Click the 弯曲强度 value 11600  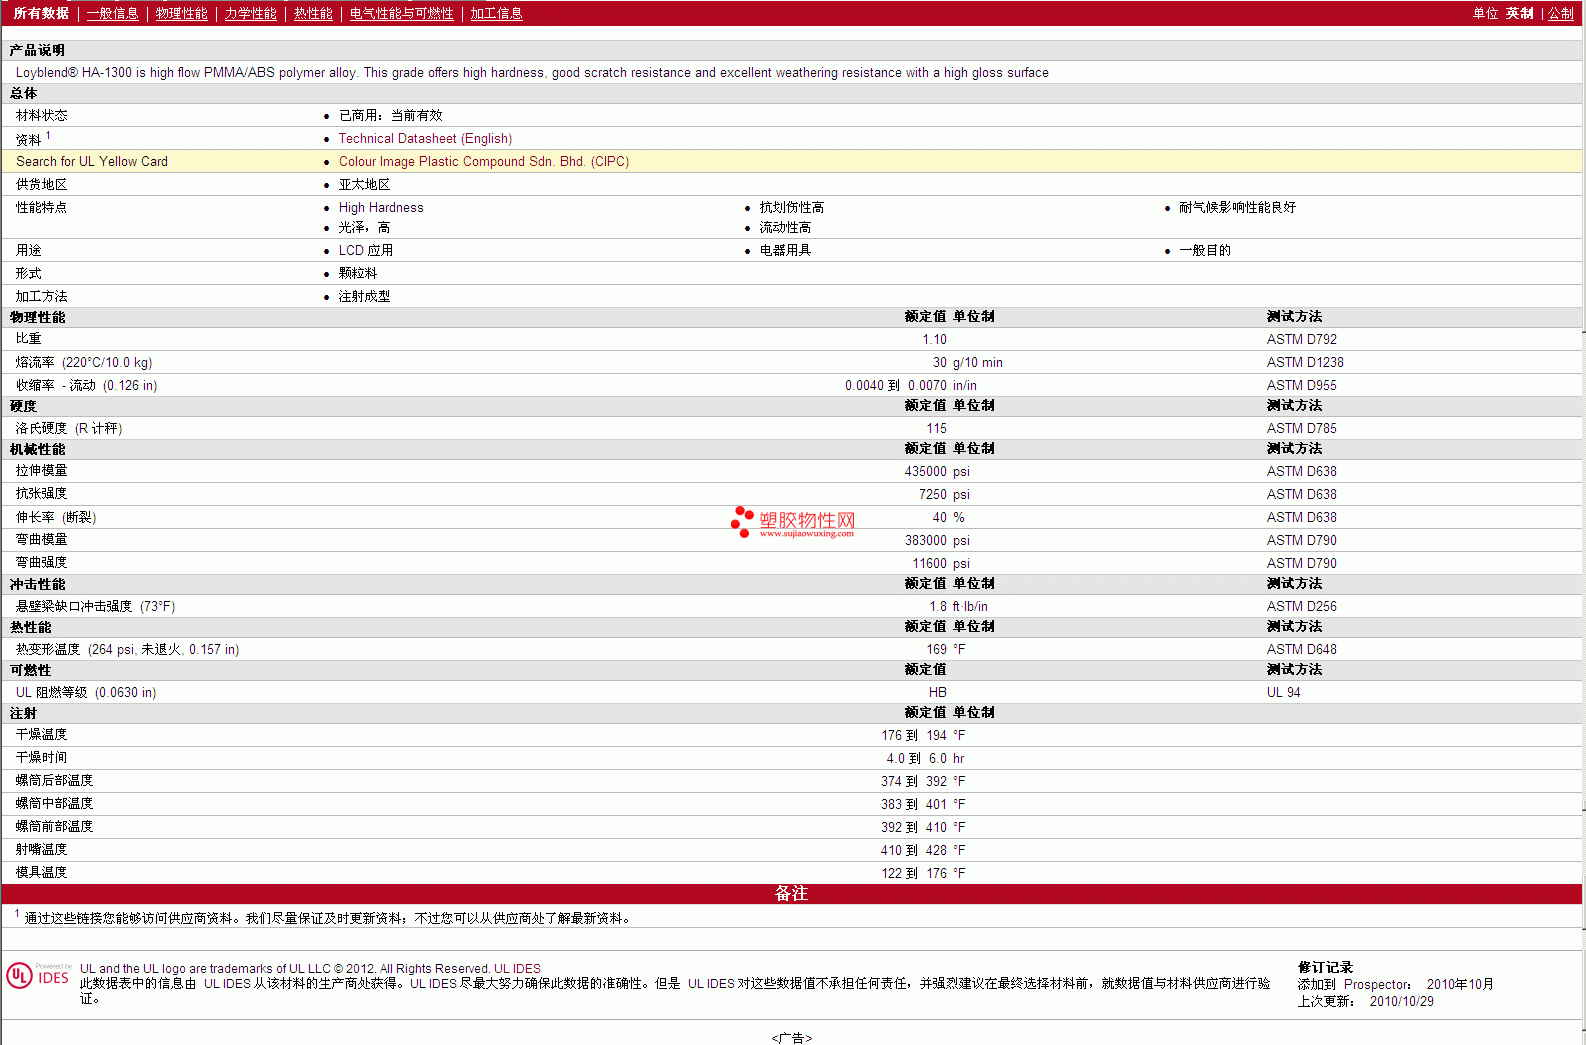tap(929, 563)
